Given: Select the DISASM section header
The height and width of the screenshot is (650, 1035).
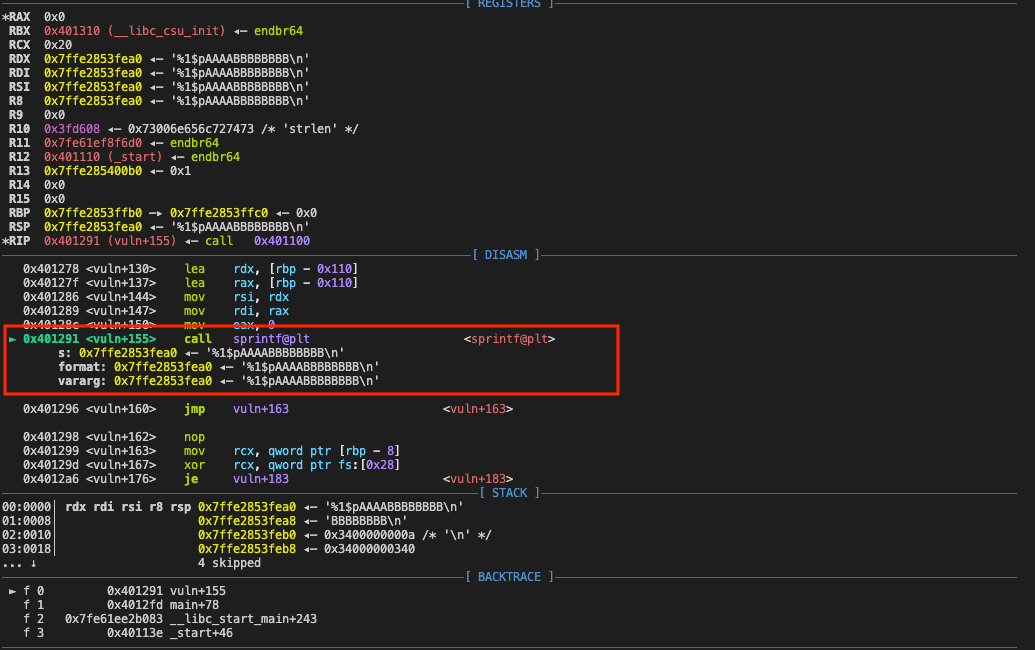Looking at the screenshot, I should click(x=506, y=255).
